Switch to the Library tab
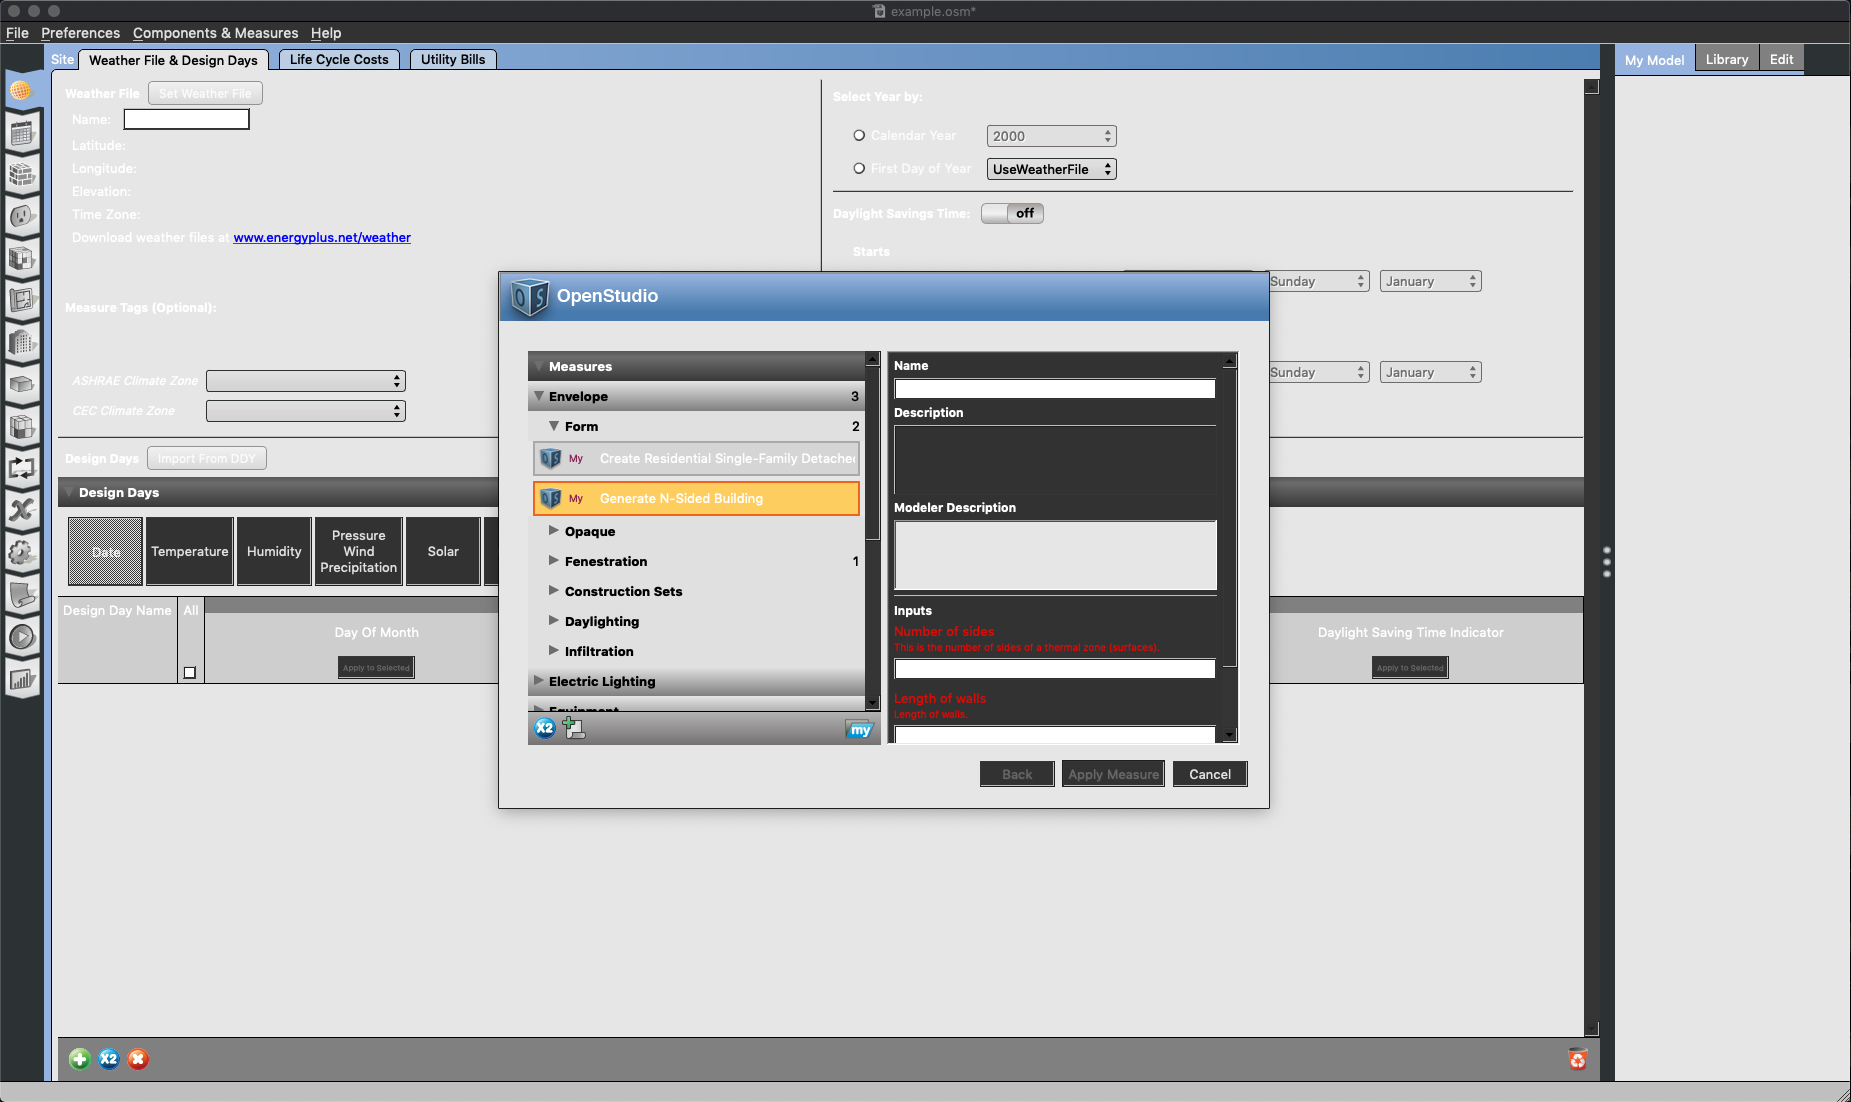This screenshot has height=1102, width=1851. [x=1727, y=59]
